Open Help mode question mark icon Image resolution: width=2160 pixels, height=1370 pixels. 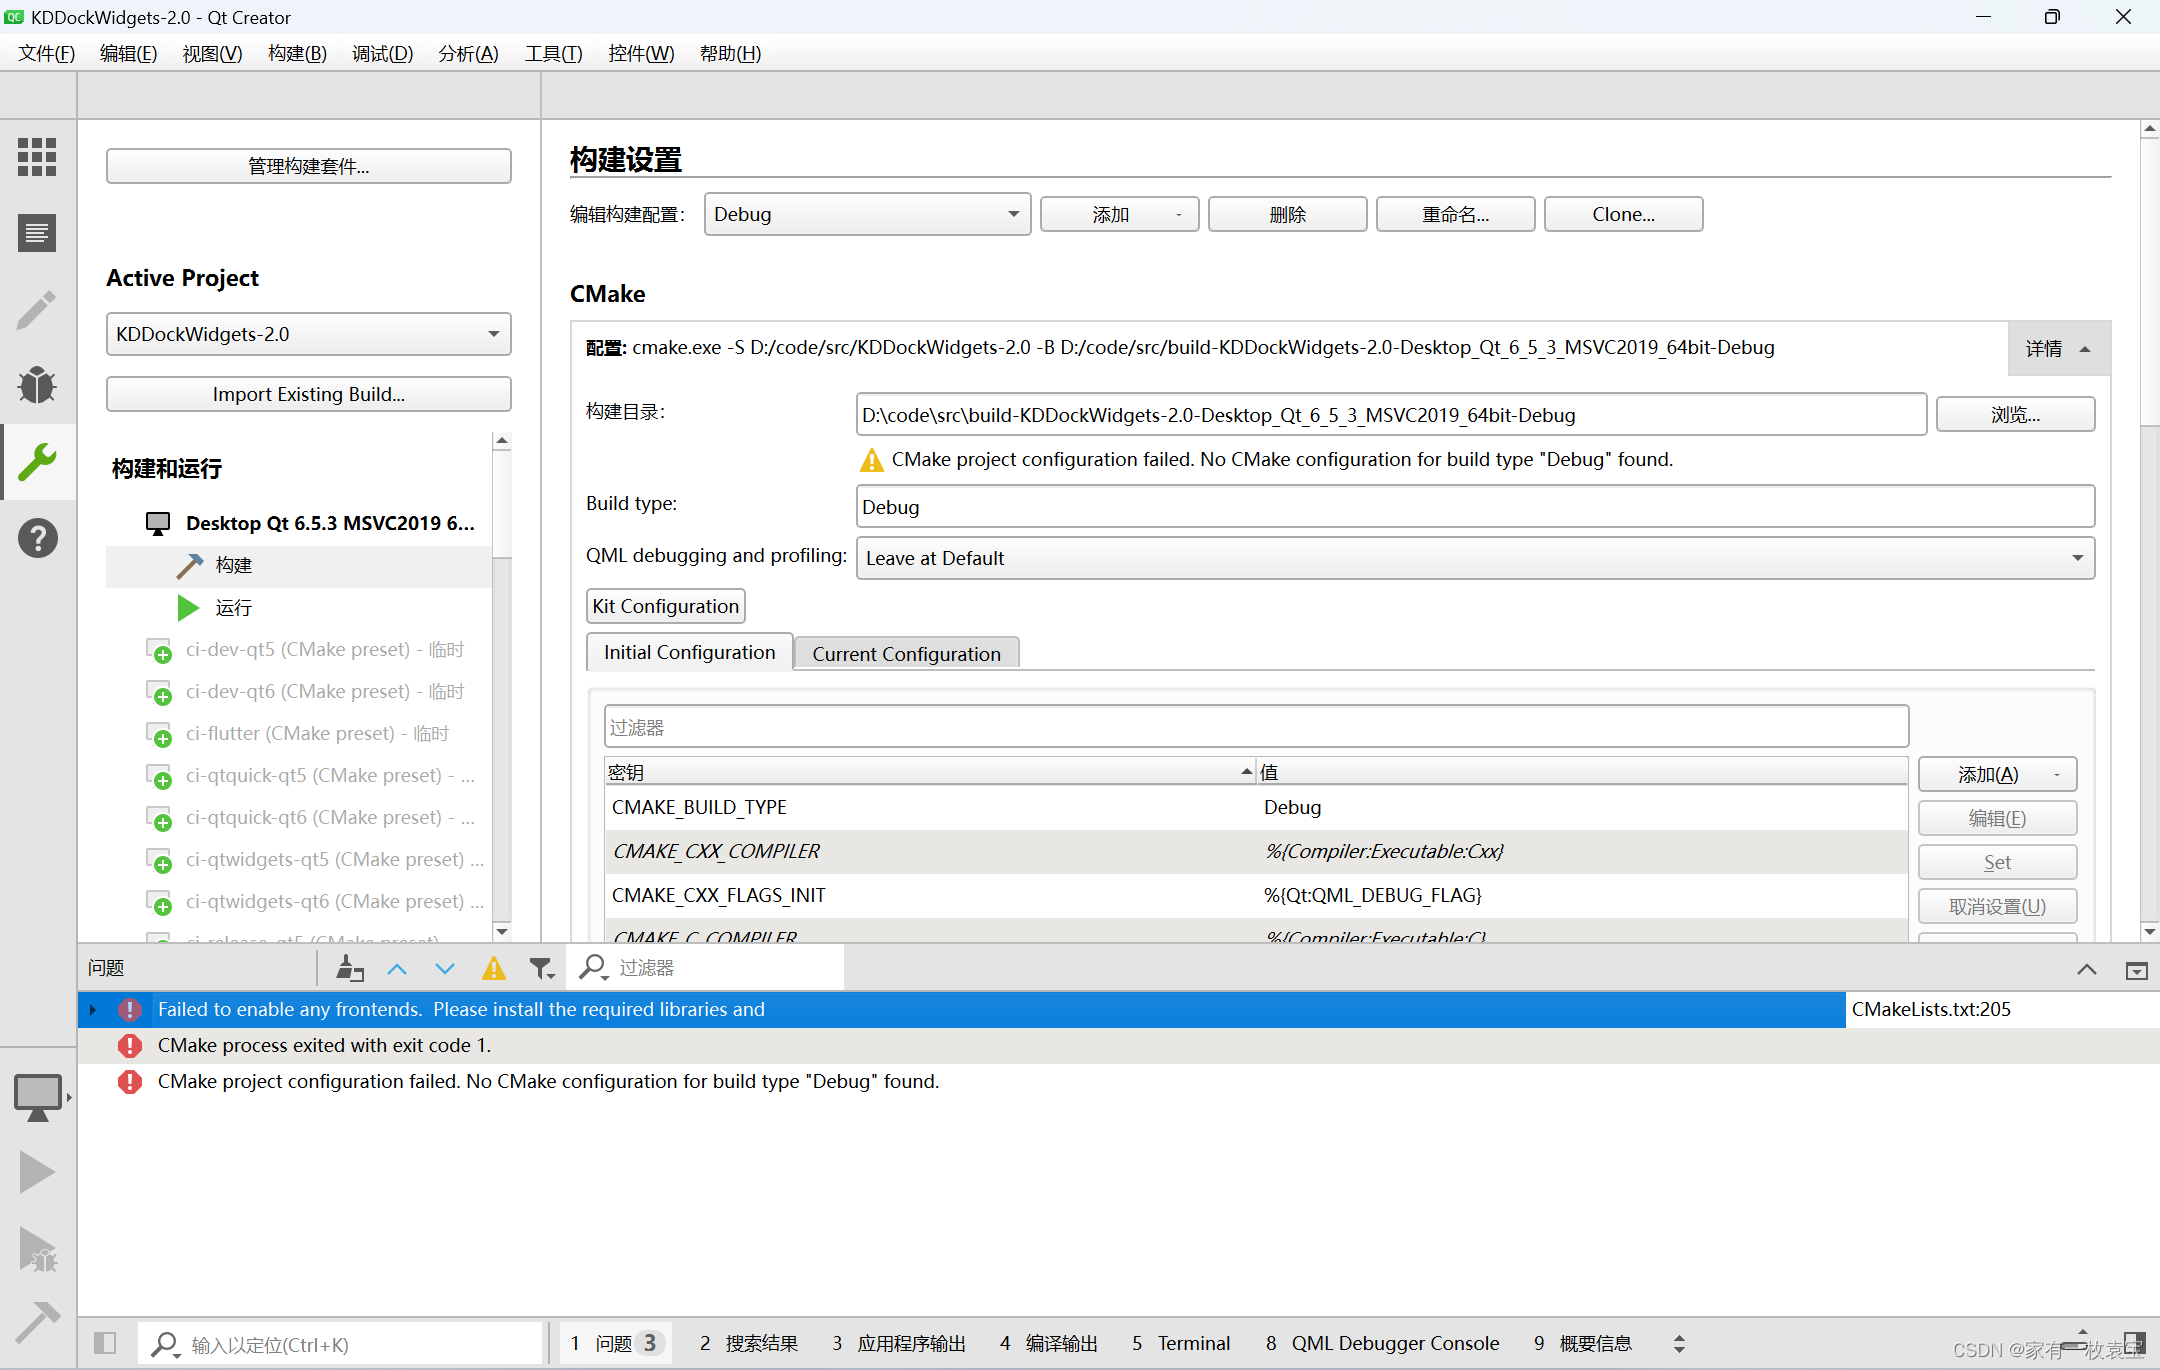(x=37, y=538)
